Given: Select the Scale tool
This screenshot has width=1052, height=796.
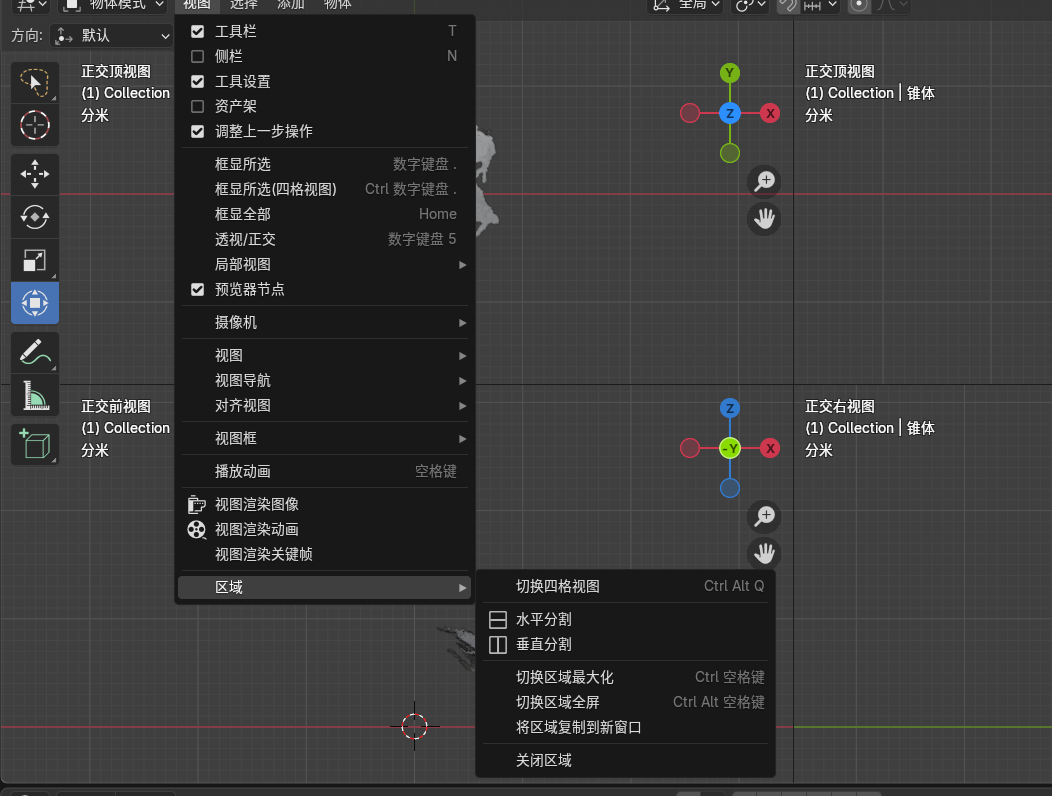Looking at the screenshot, I should (x=35, y=260).
